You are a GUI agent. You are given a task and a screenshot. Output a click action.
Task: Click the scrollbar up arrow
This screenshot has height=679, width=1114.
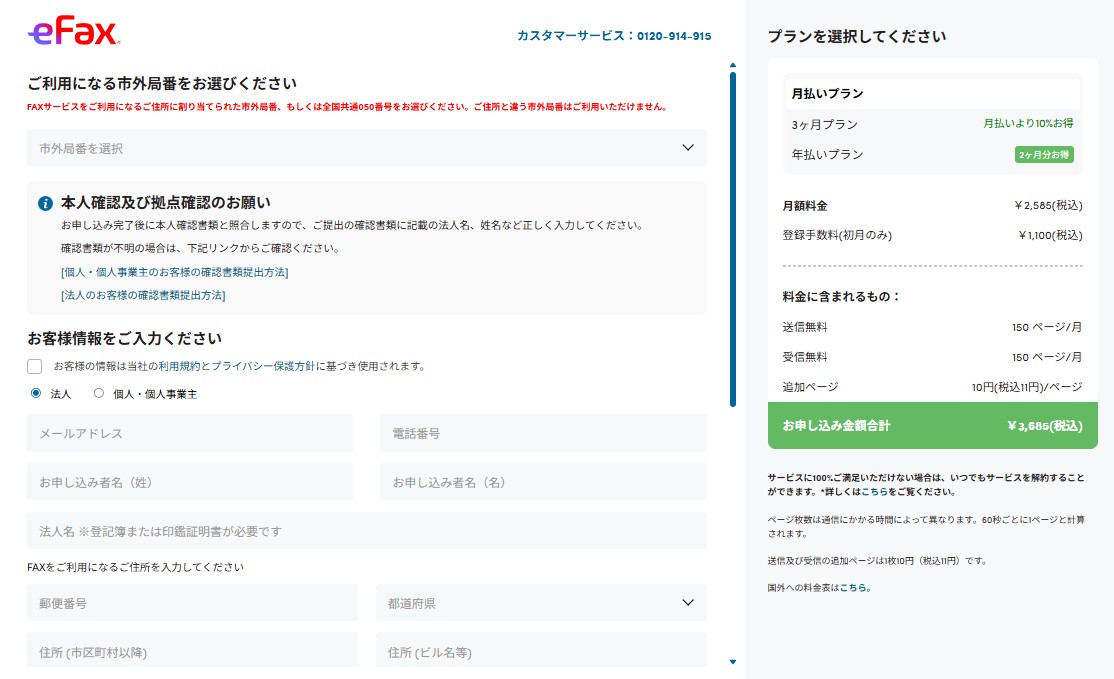(734, 63)
